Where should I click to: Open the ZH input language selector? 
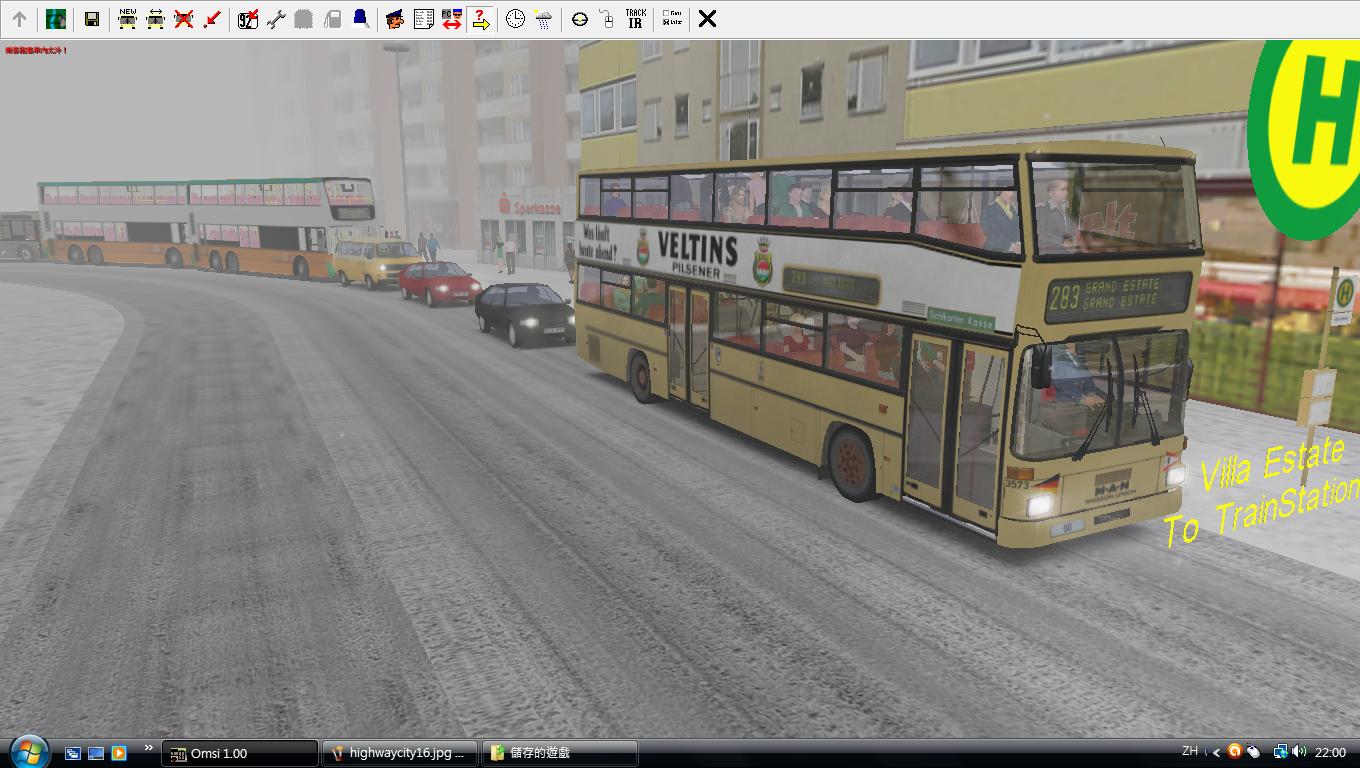(x=1190, y=751)
